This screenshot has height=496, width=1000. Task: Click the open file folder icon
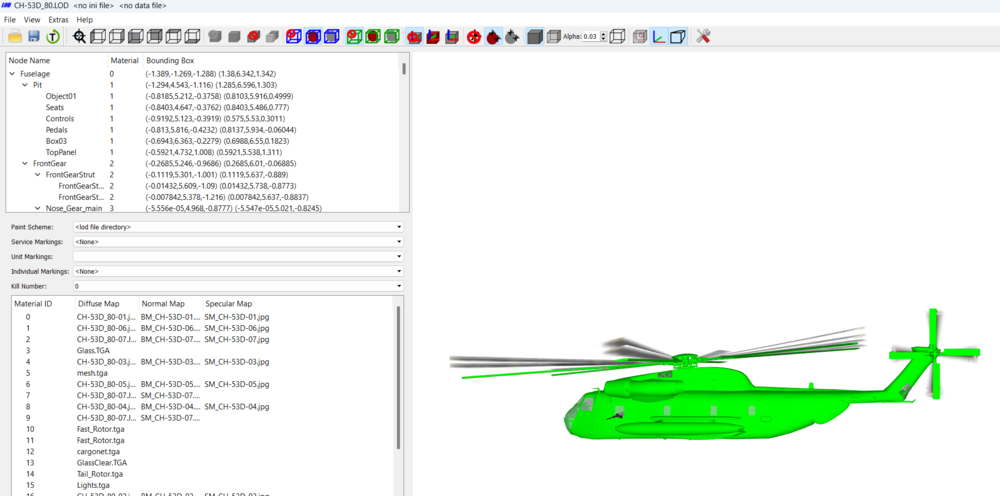click(x=15, y=37)
